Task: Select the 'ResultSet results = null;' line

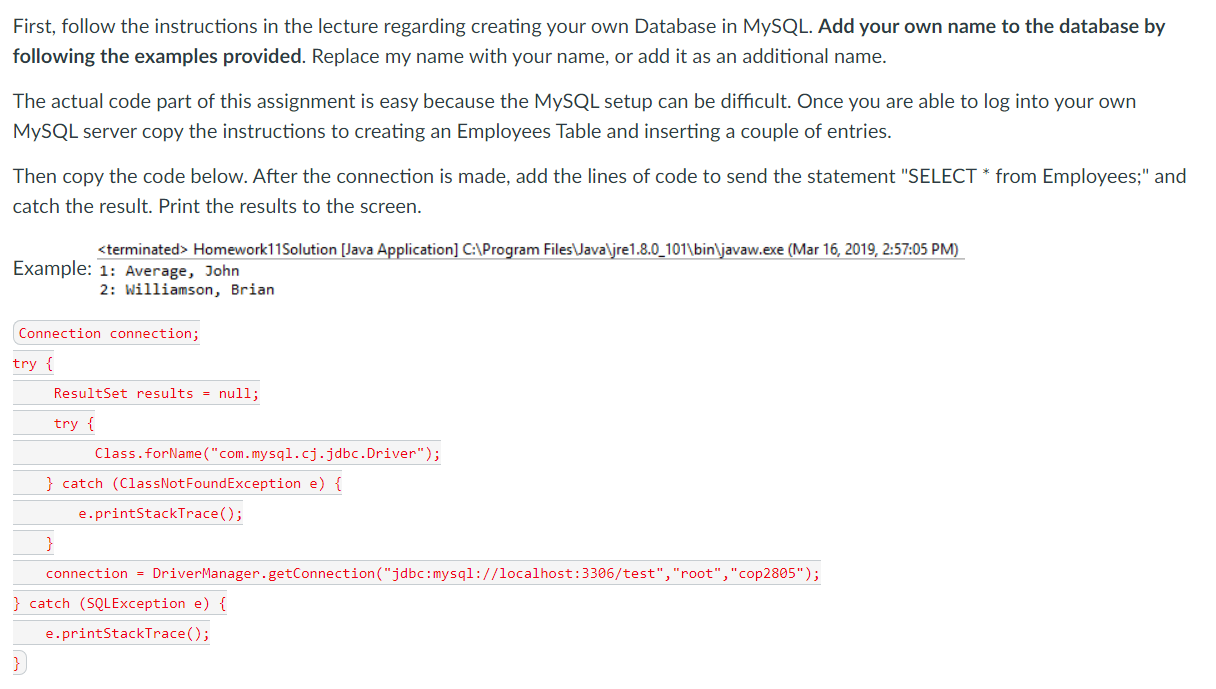Action: pyautogui.click(x=155, y=393)
